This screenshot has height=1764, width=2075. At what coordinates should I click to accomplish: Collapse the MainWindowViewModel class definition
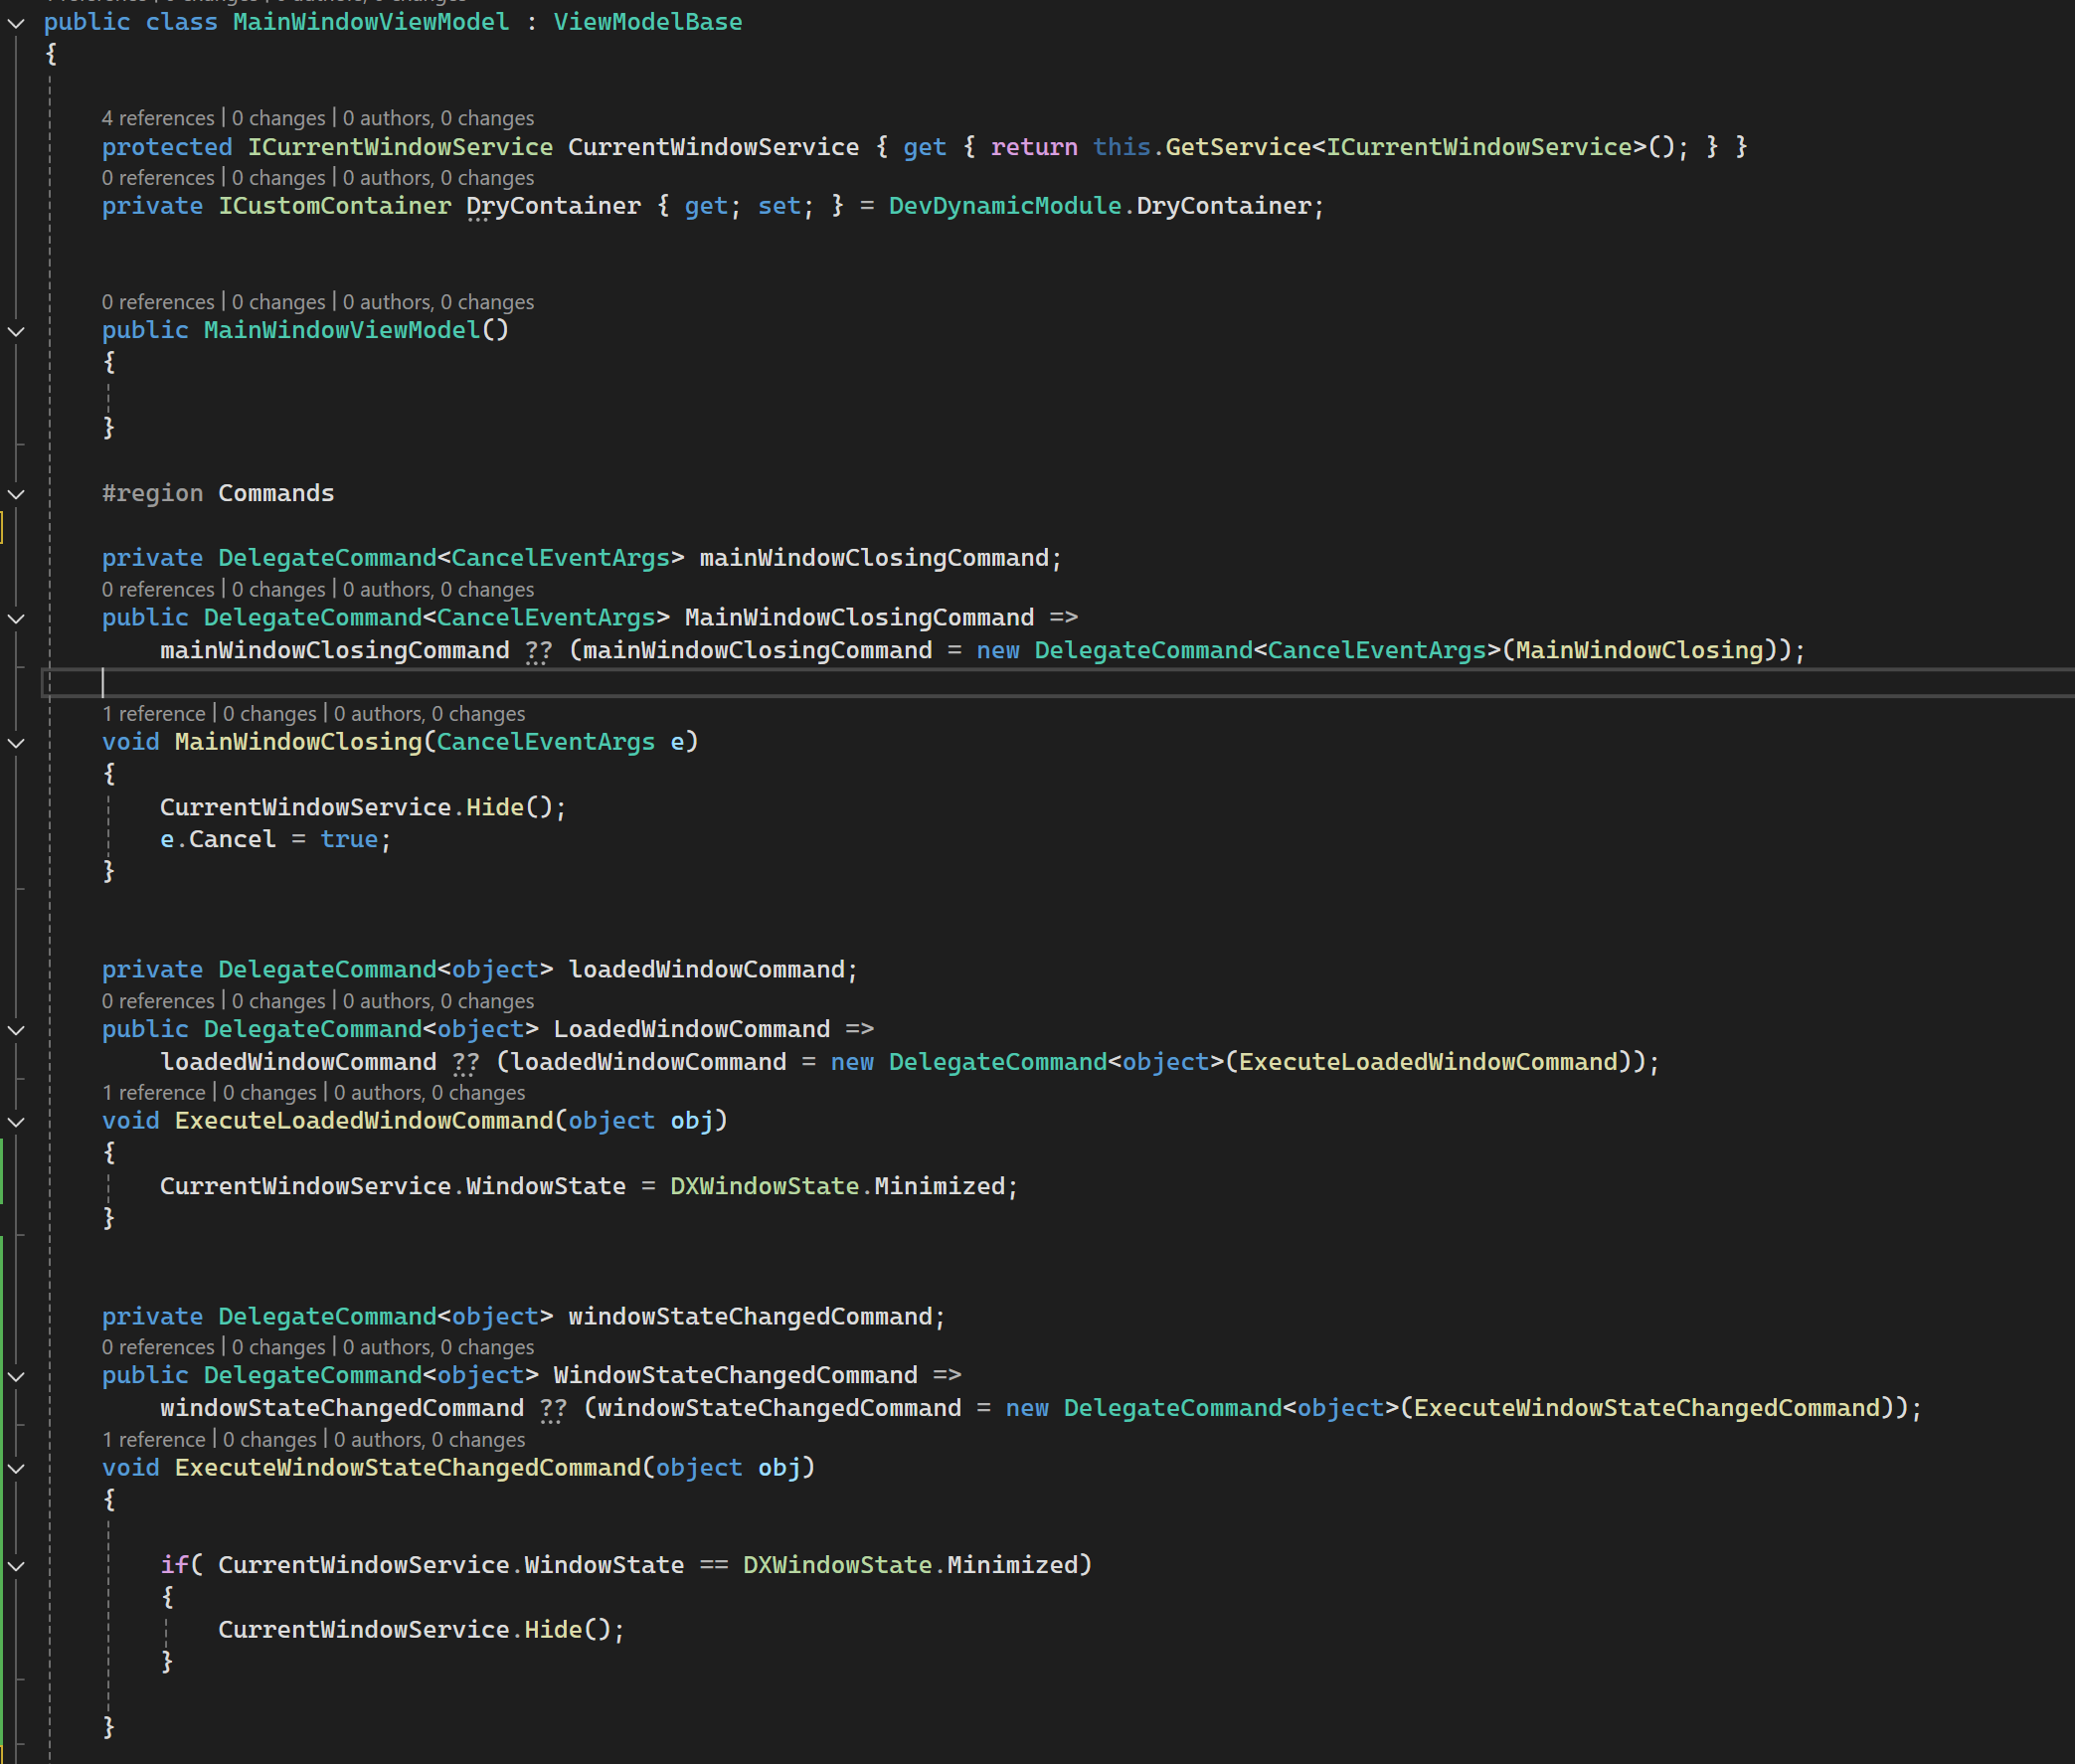16,23
